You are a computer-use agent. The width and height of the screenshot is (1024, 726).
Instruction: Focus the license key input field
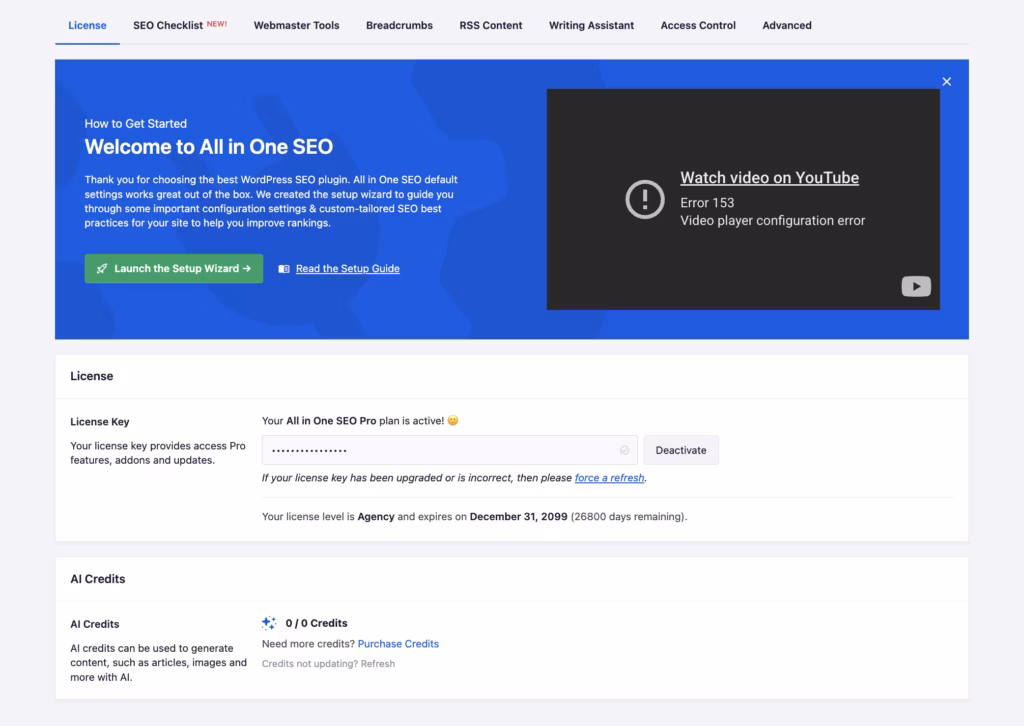tap(449, 450)
